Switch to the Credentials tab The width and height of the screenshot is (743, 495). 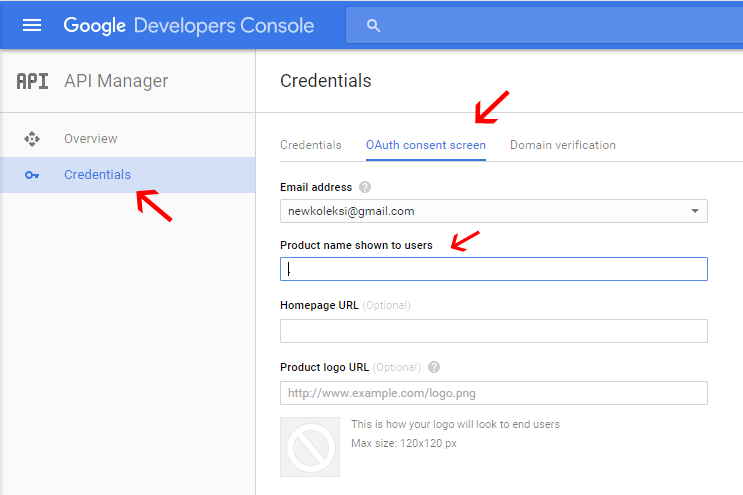[x=310, y=145]
